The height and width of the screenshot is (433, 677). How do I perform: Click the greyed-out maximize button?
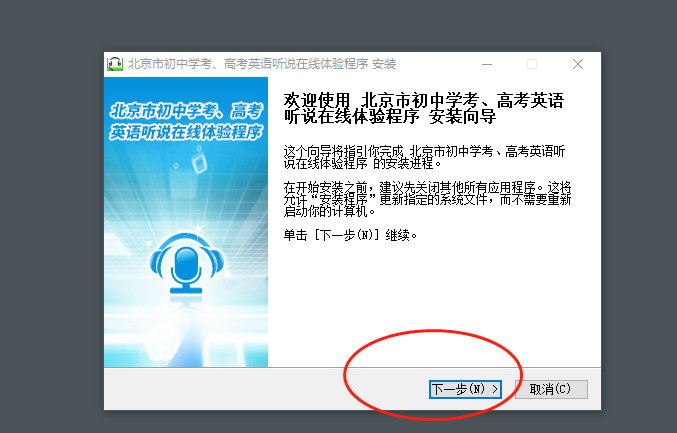532,64
